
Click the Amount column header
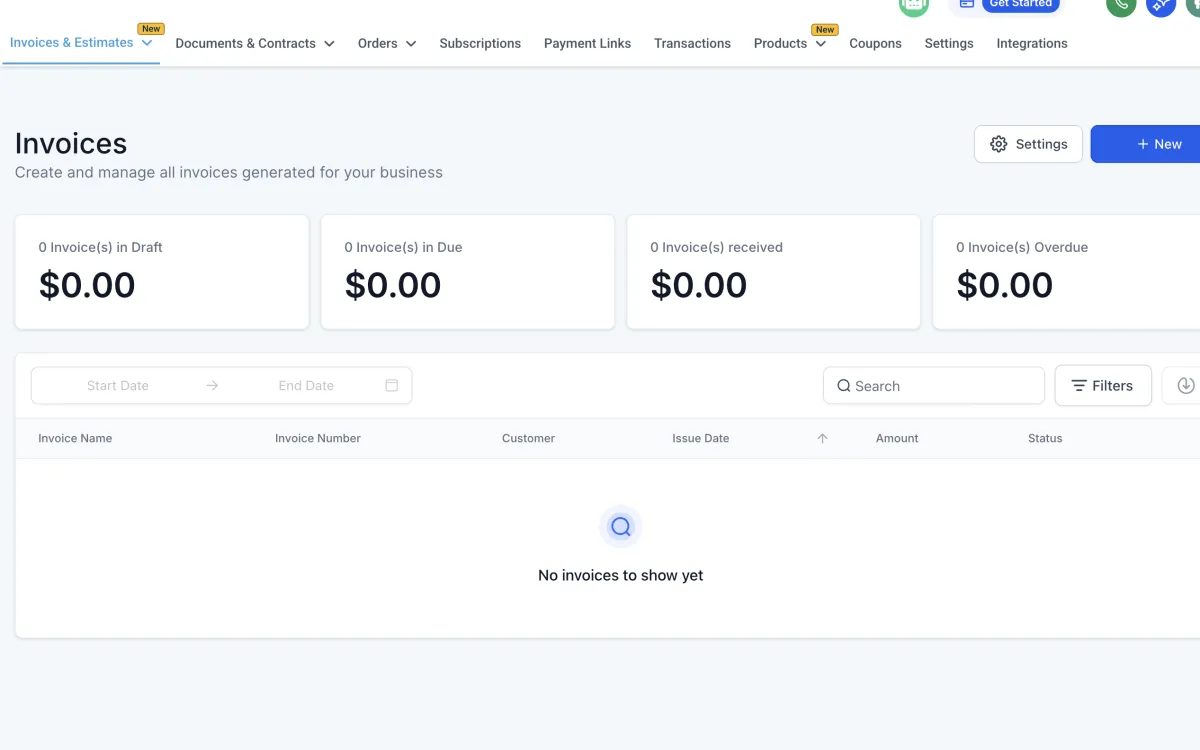[897, 438]
